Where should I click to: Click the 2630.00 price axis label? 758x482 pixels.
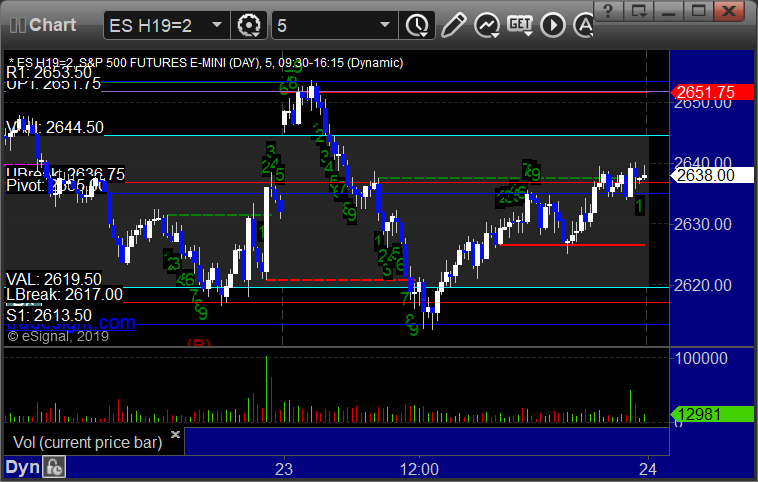point(702,224)
